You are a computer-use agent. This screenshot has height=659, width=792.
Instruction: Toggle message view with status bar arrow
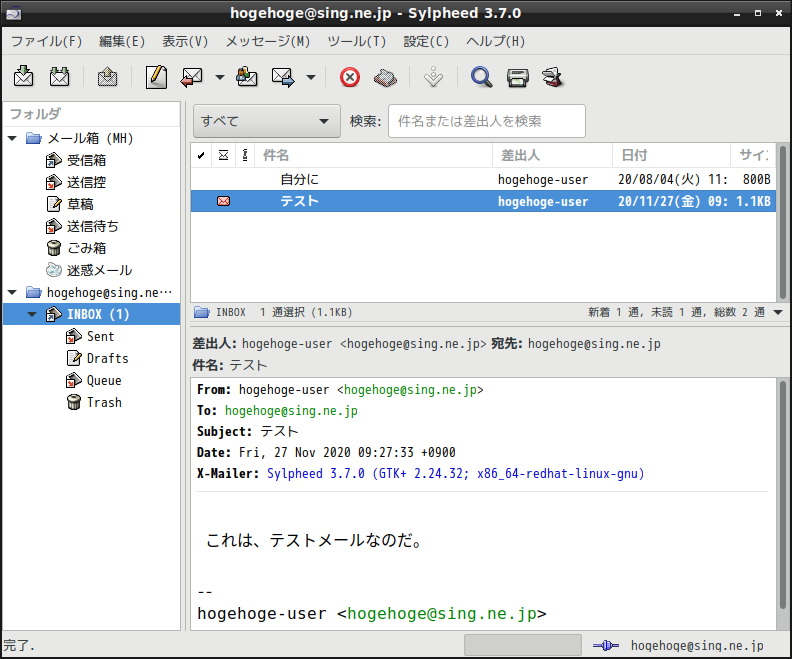[x=778, y=313]
